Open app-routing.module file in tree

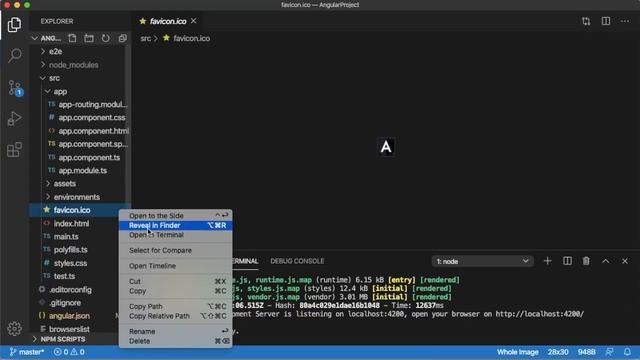pos(93,104)
